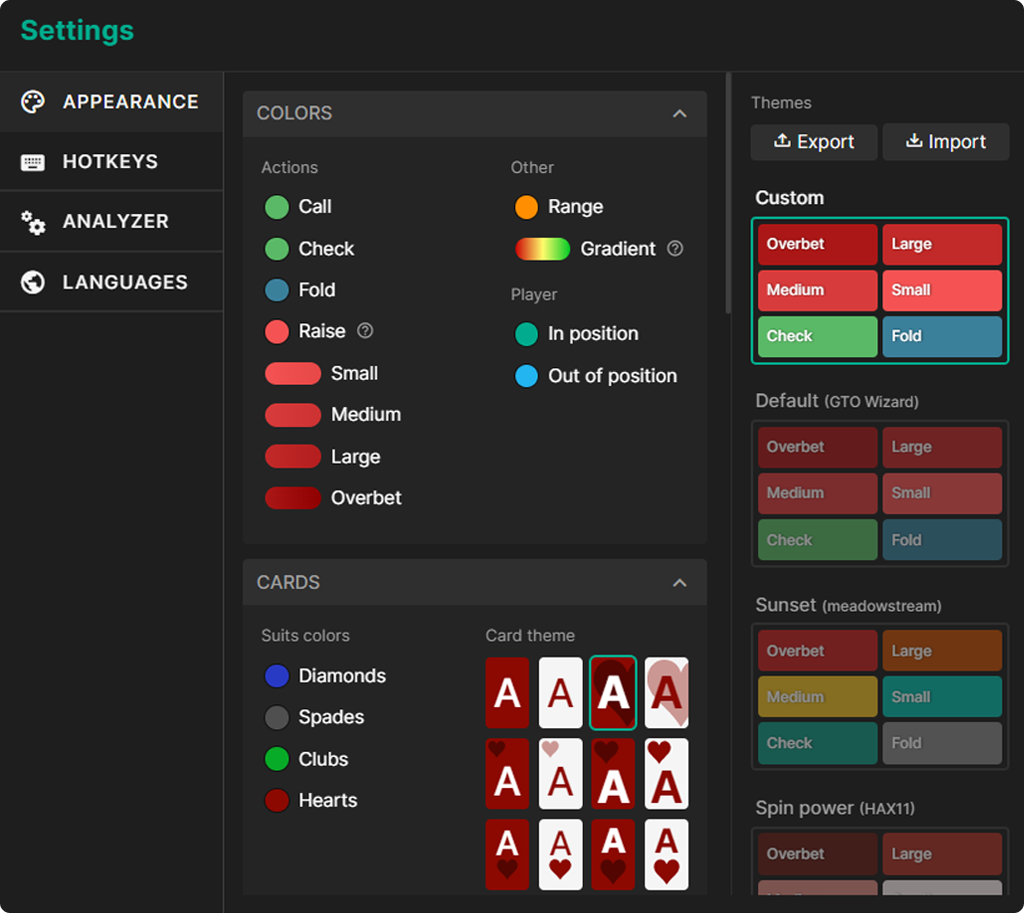Click the Spin power (HAX11) theme title
Image resolution: width=1024 pixels, height=913 pixels.
[835, 808]
